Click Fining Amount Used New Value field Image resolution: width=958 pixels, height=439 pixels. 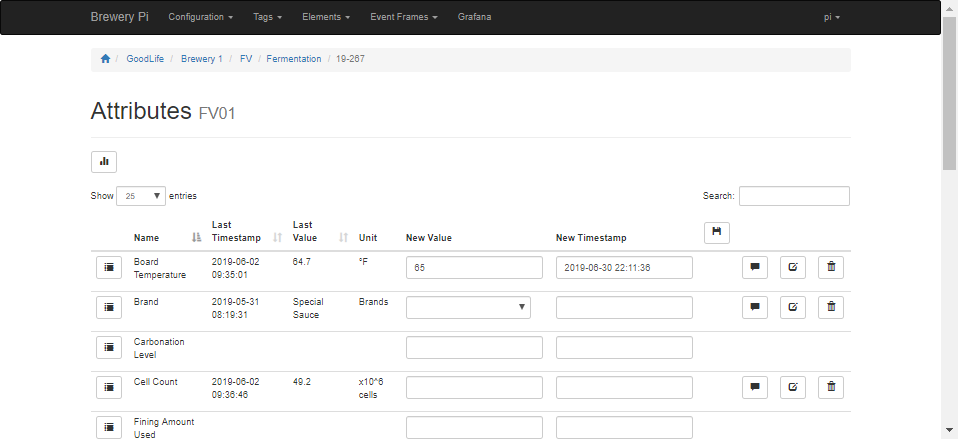pos(474,427)
